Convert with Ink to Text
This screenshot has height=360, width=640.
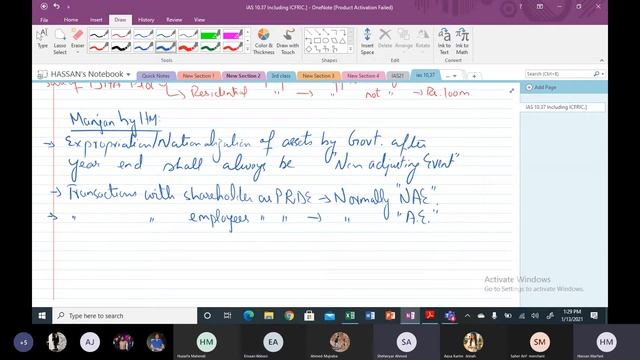(444, 41)
